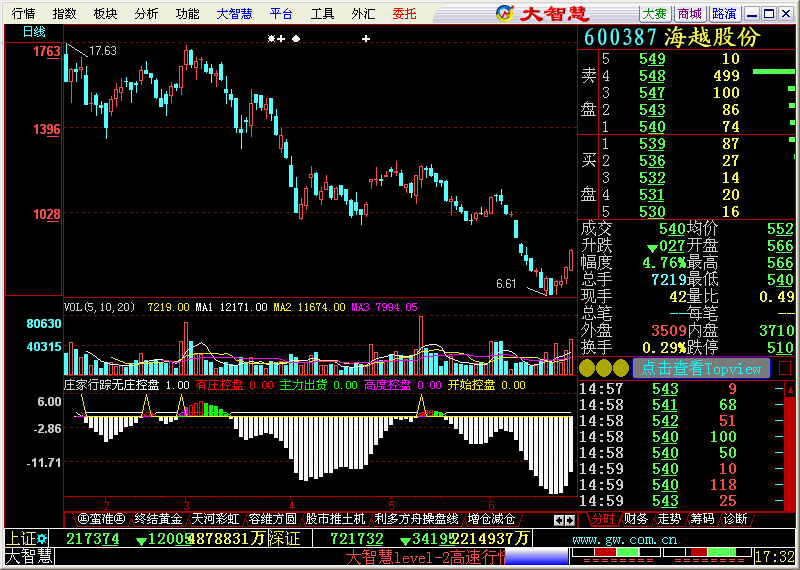Select the 天河彩虹 indicator tab
Image resolution: width=800 pixels, height=570 pixels.
pos(215,519)
